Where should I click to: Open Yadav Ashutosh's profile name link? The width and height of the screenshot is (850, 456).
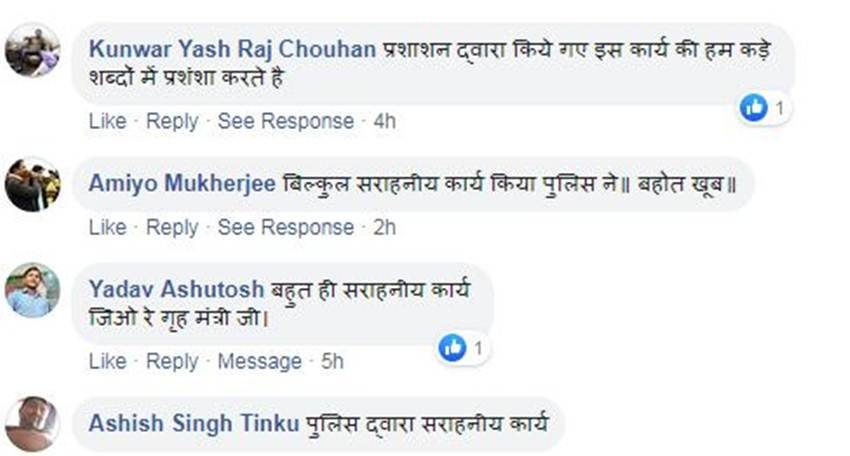click(176, 290)
